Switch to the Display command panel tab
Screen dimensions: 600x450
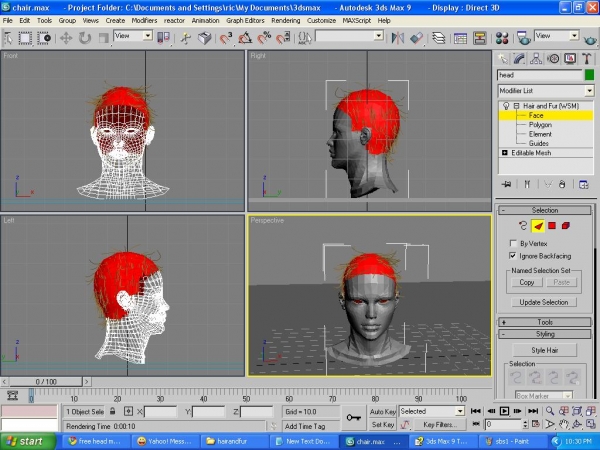(570, 59)
